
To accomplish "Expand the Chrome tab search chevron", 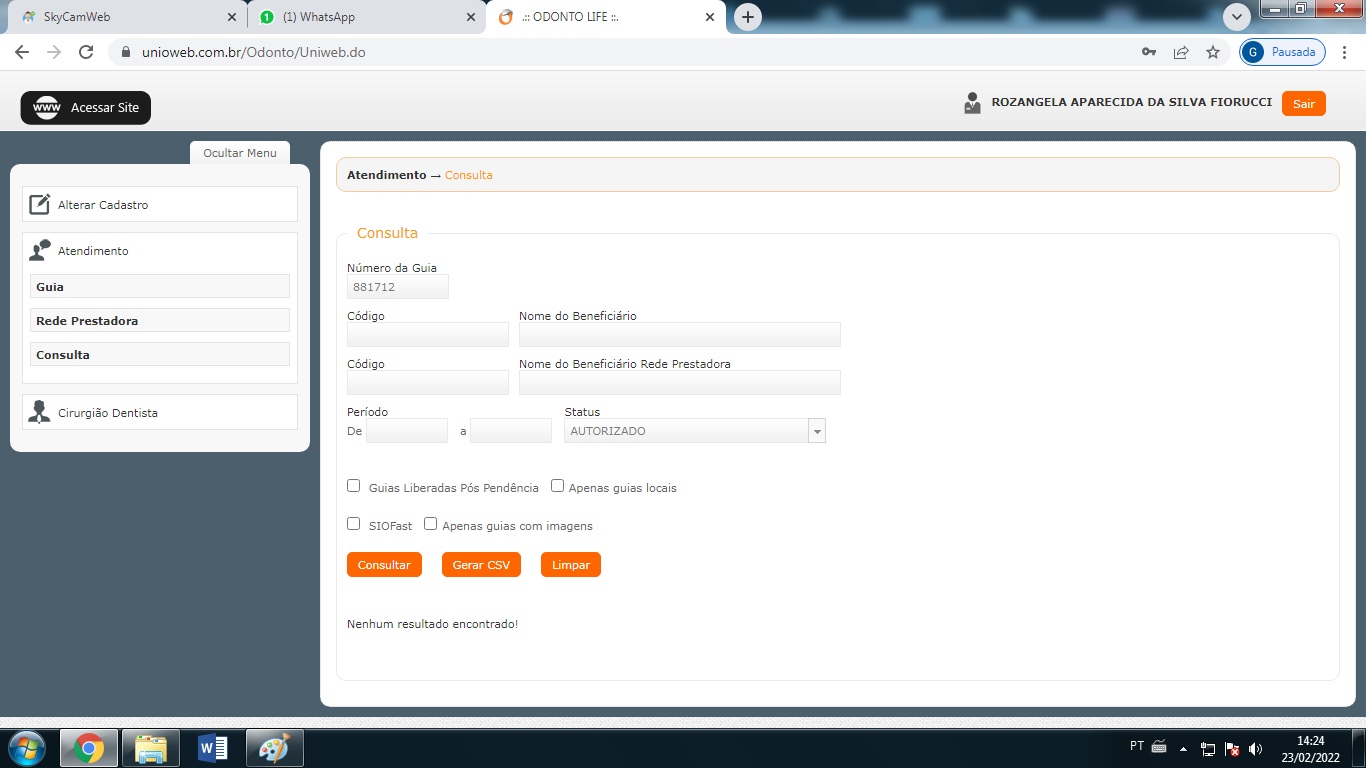I will coord(1237,17).
